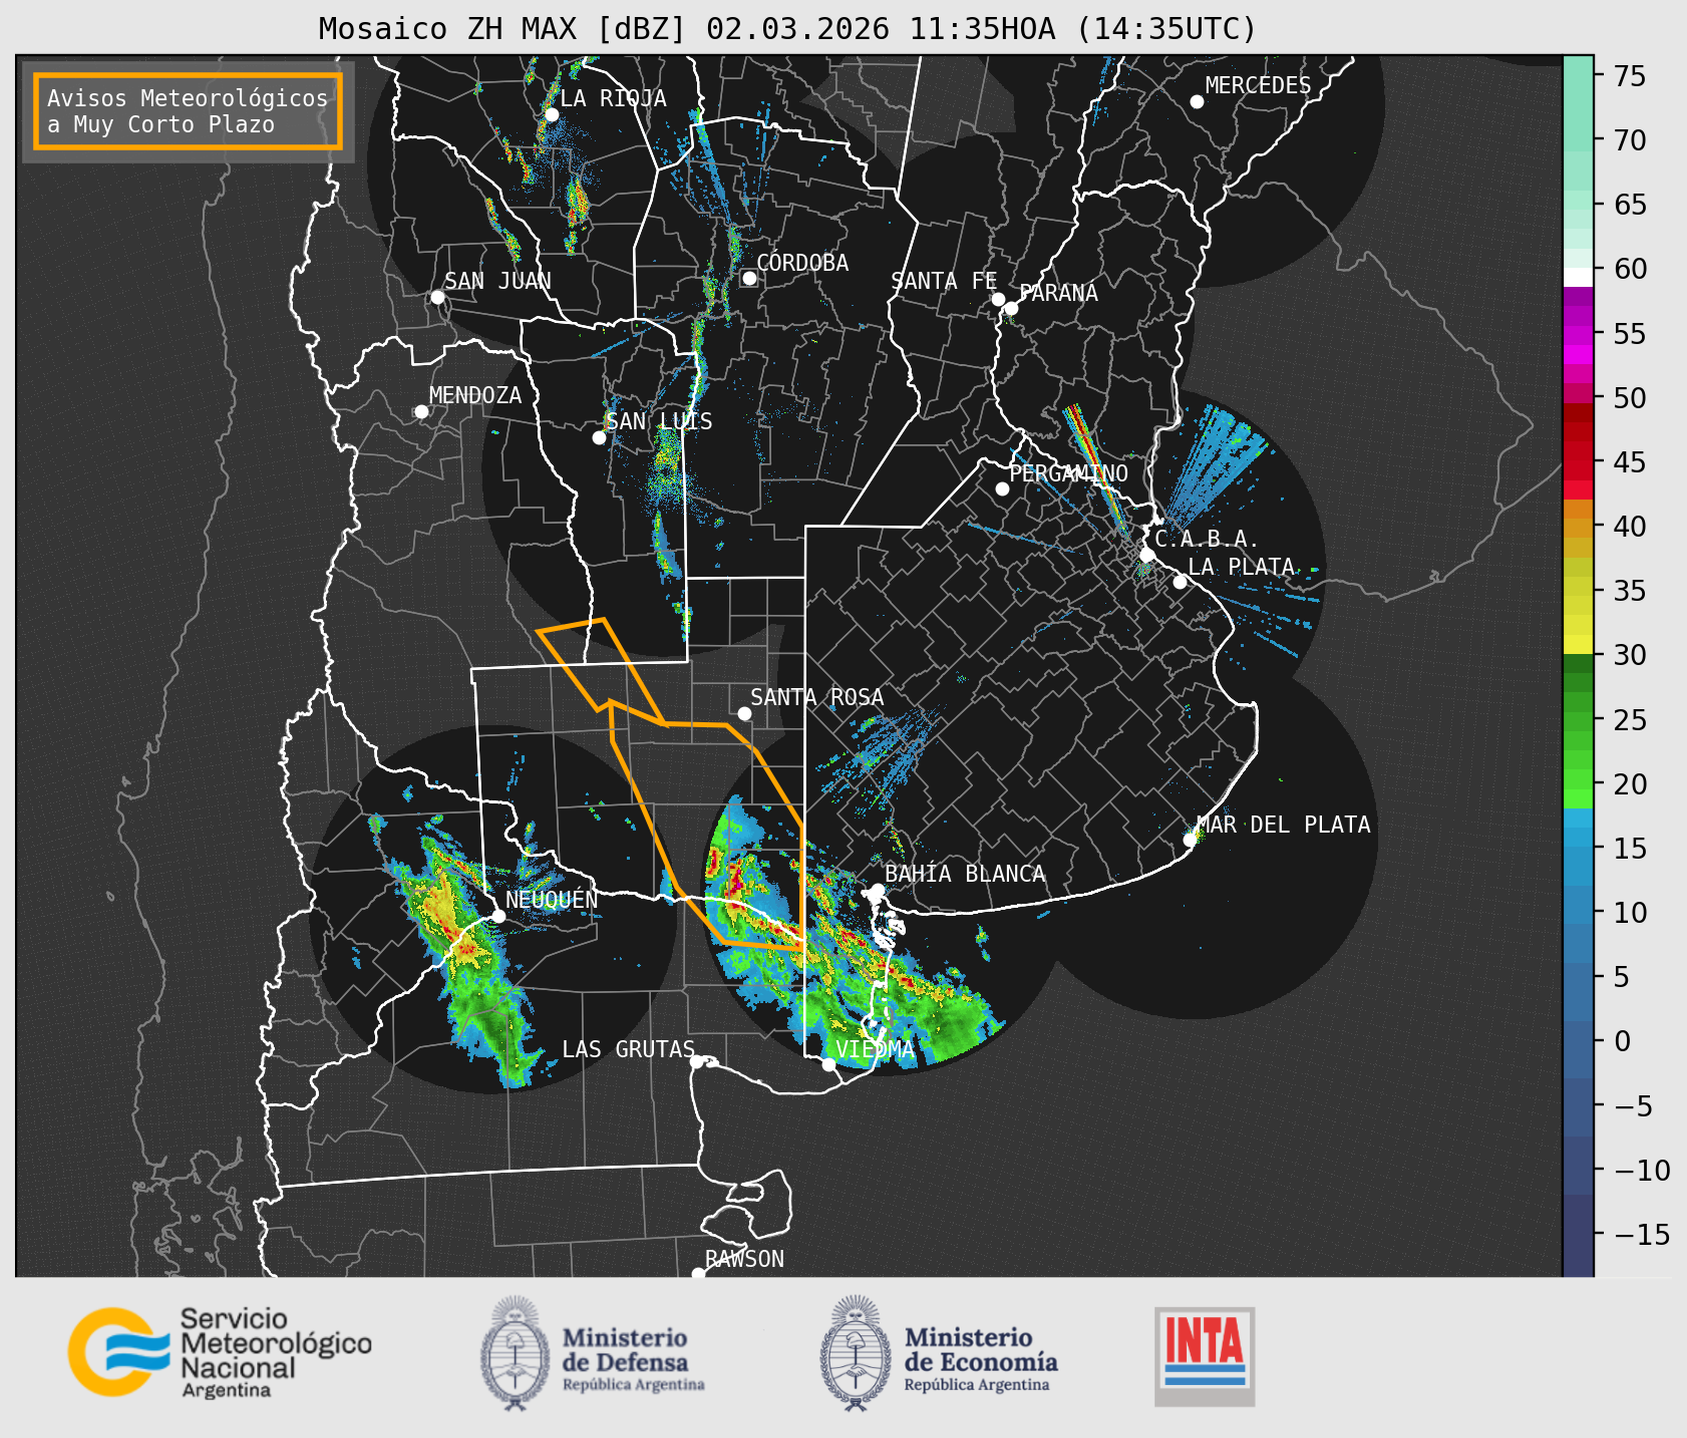The width and height of the screenshot is (1687, 1438).
Task: Click the PERGAMINO label text
Action: 1068,473
